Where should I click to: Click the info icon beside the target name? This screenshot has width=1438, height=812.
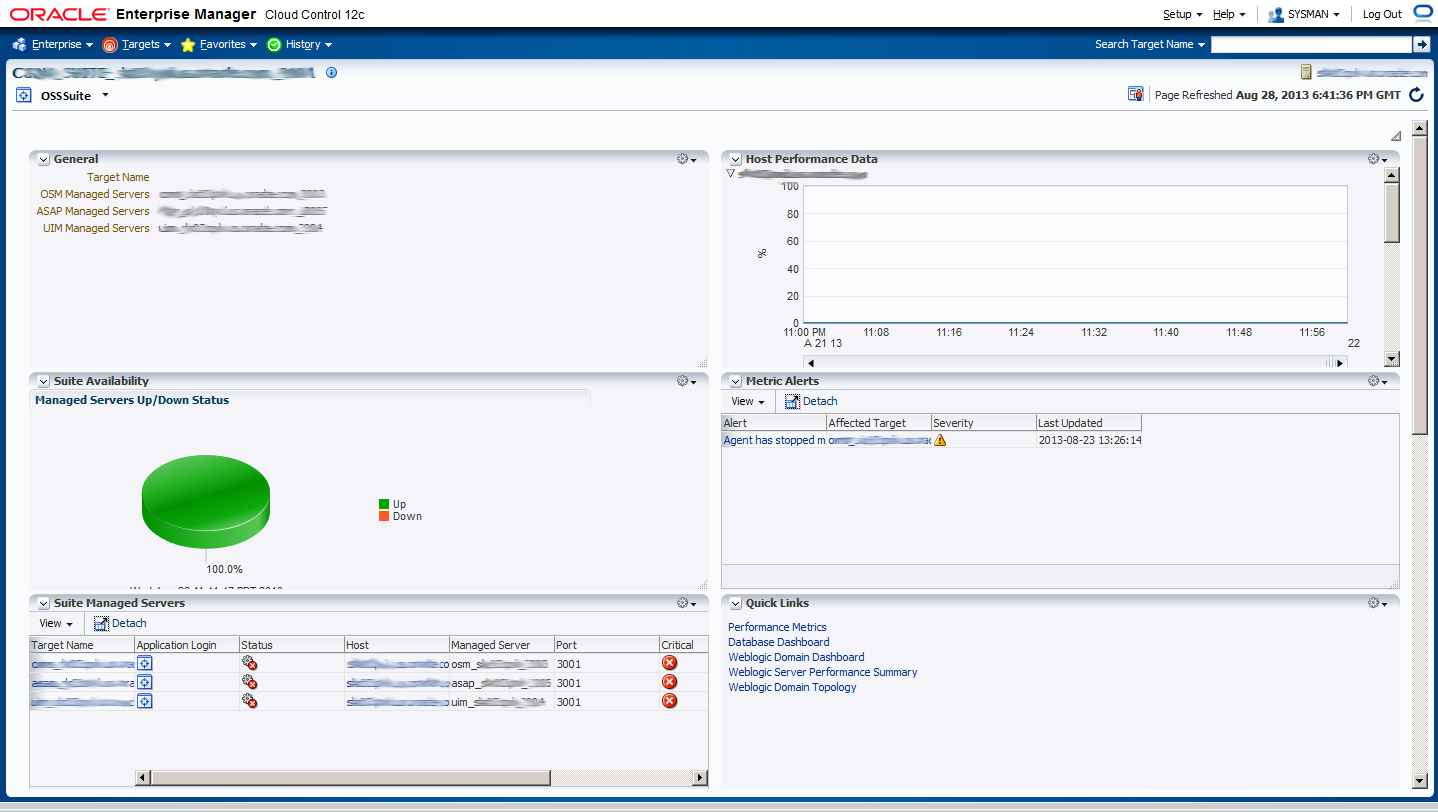point(332,72)
